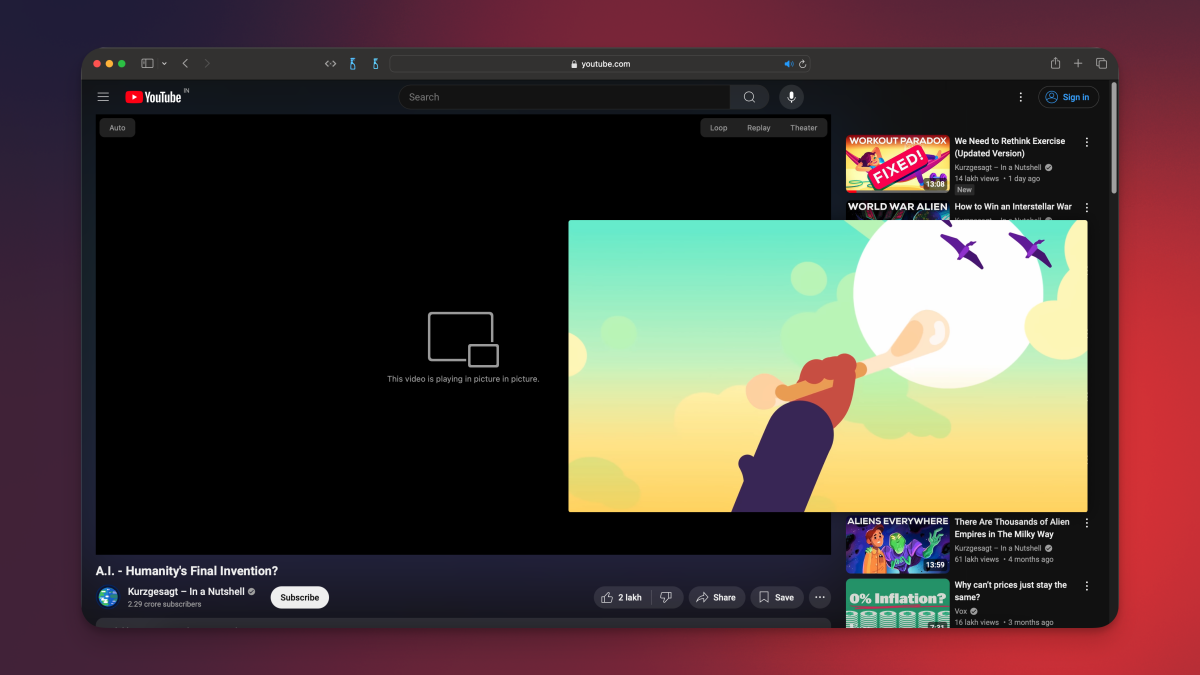Reload the youtube.com page

802,63
